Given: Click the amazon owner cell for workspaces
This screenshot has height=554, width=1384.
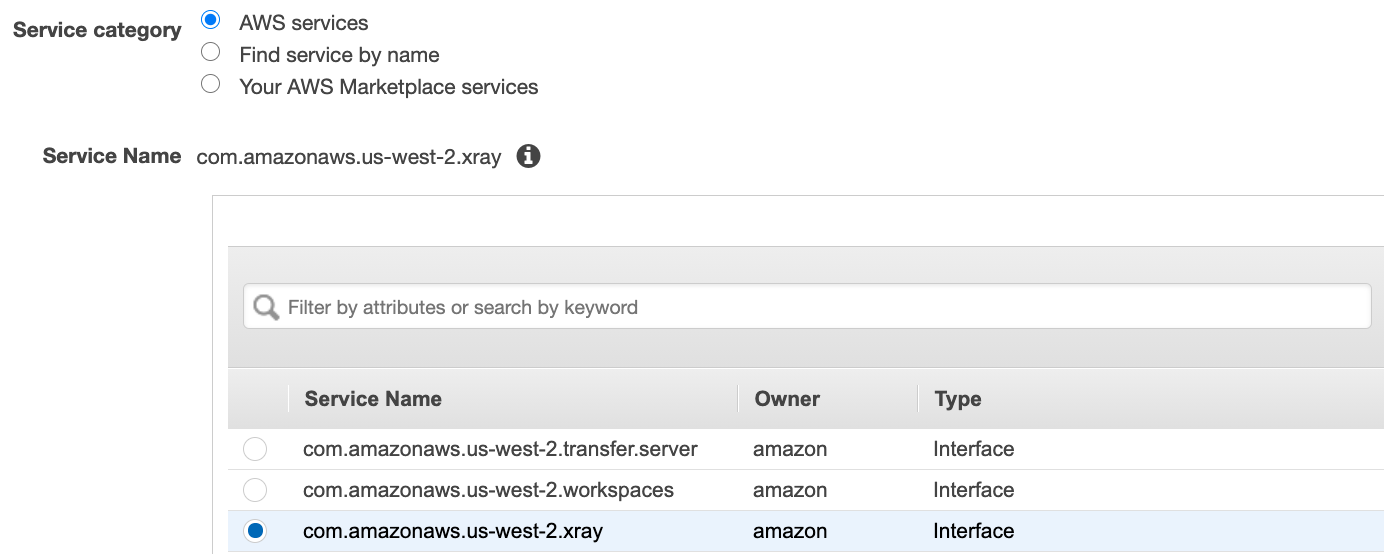Looking at the screenshot, I should pyautogui.click(x=790, y=490).
